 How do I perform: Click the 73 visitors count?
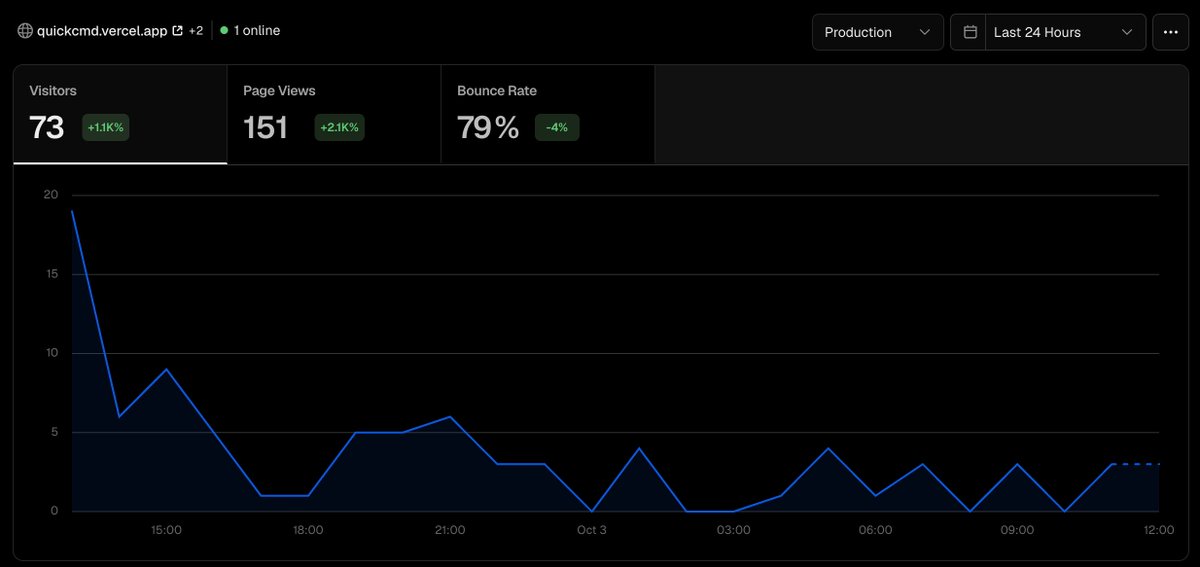click(47, 128)
